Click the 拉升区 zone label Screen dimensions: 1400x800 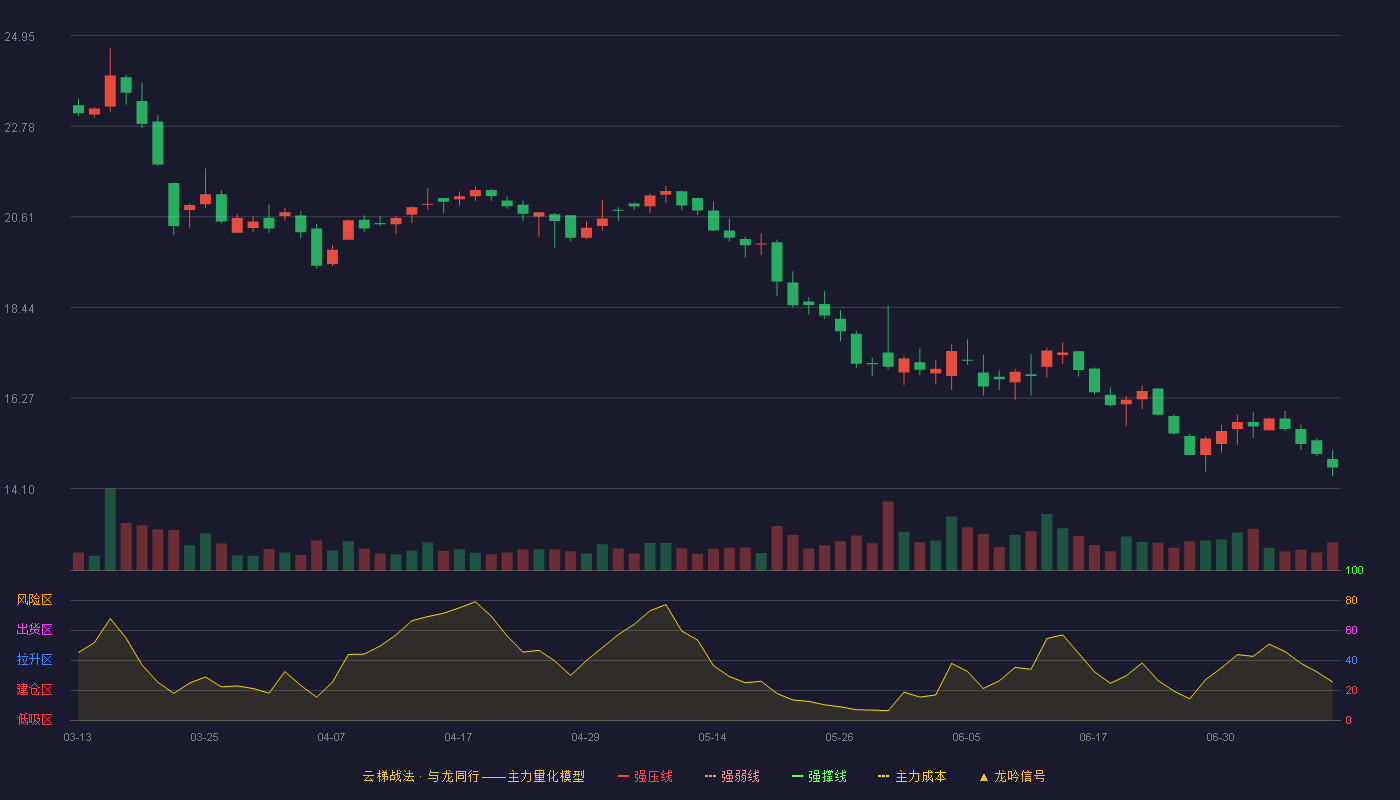coord(34,660)
